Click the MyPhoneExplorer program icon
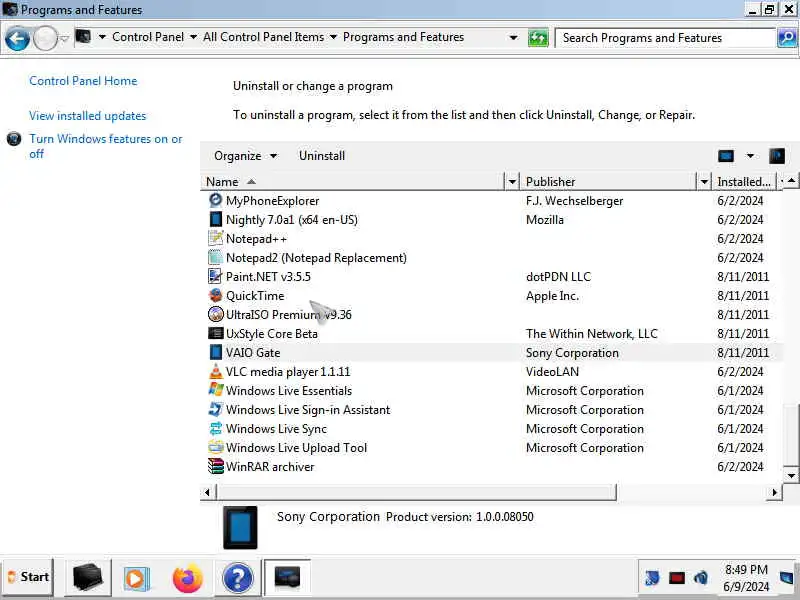 (x=215, y=200)
